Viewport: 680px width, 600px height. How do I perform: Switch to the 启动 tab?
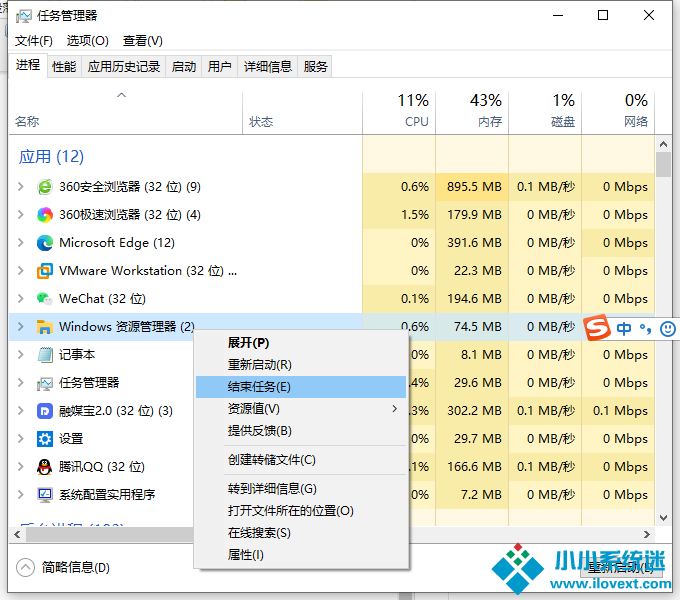point(183,67)
